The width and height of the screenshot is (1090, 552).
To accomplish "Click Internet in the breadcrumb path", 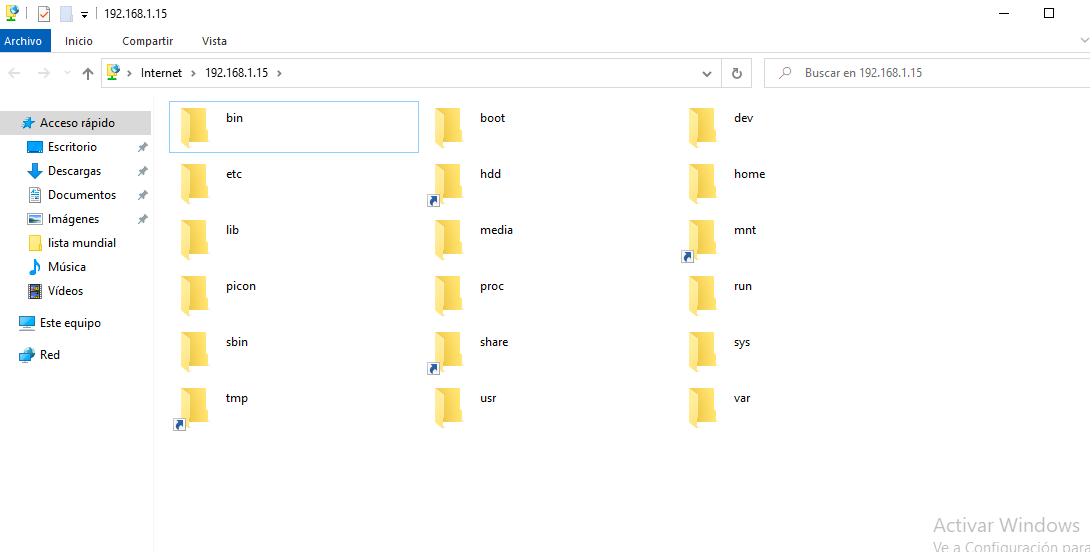I will (x=161, y=73).
